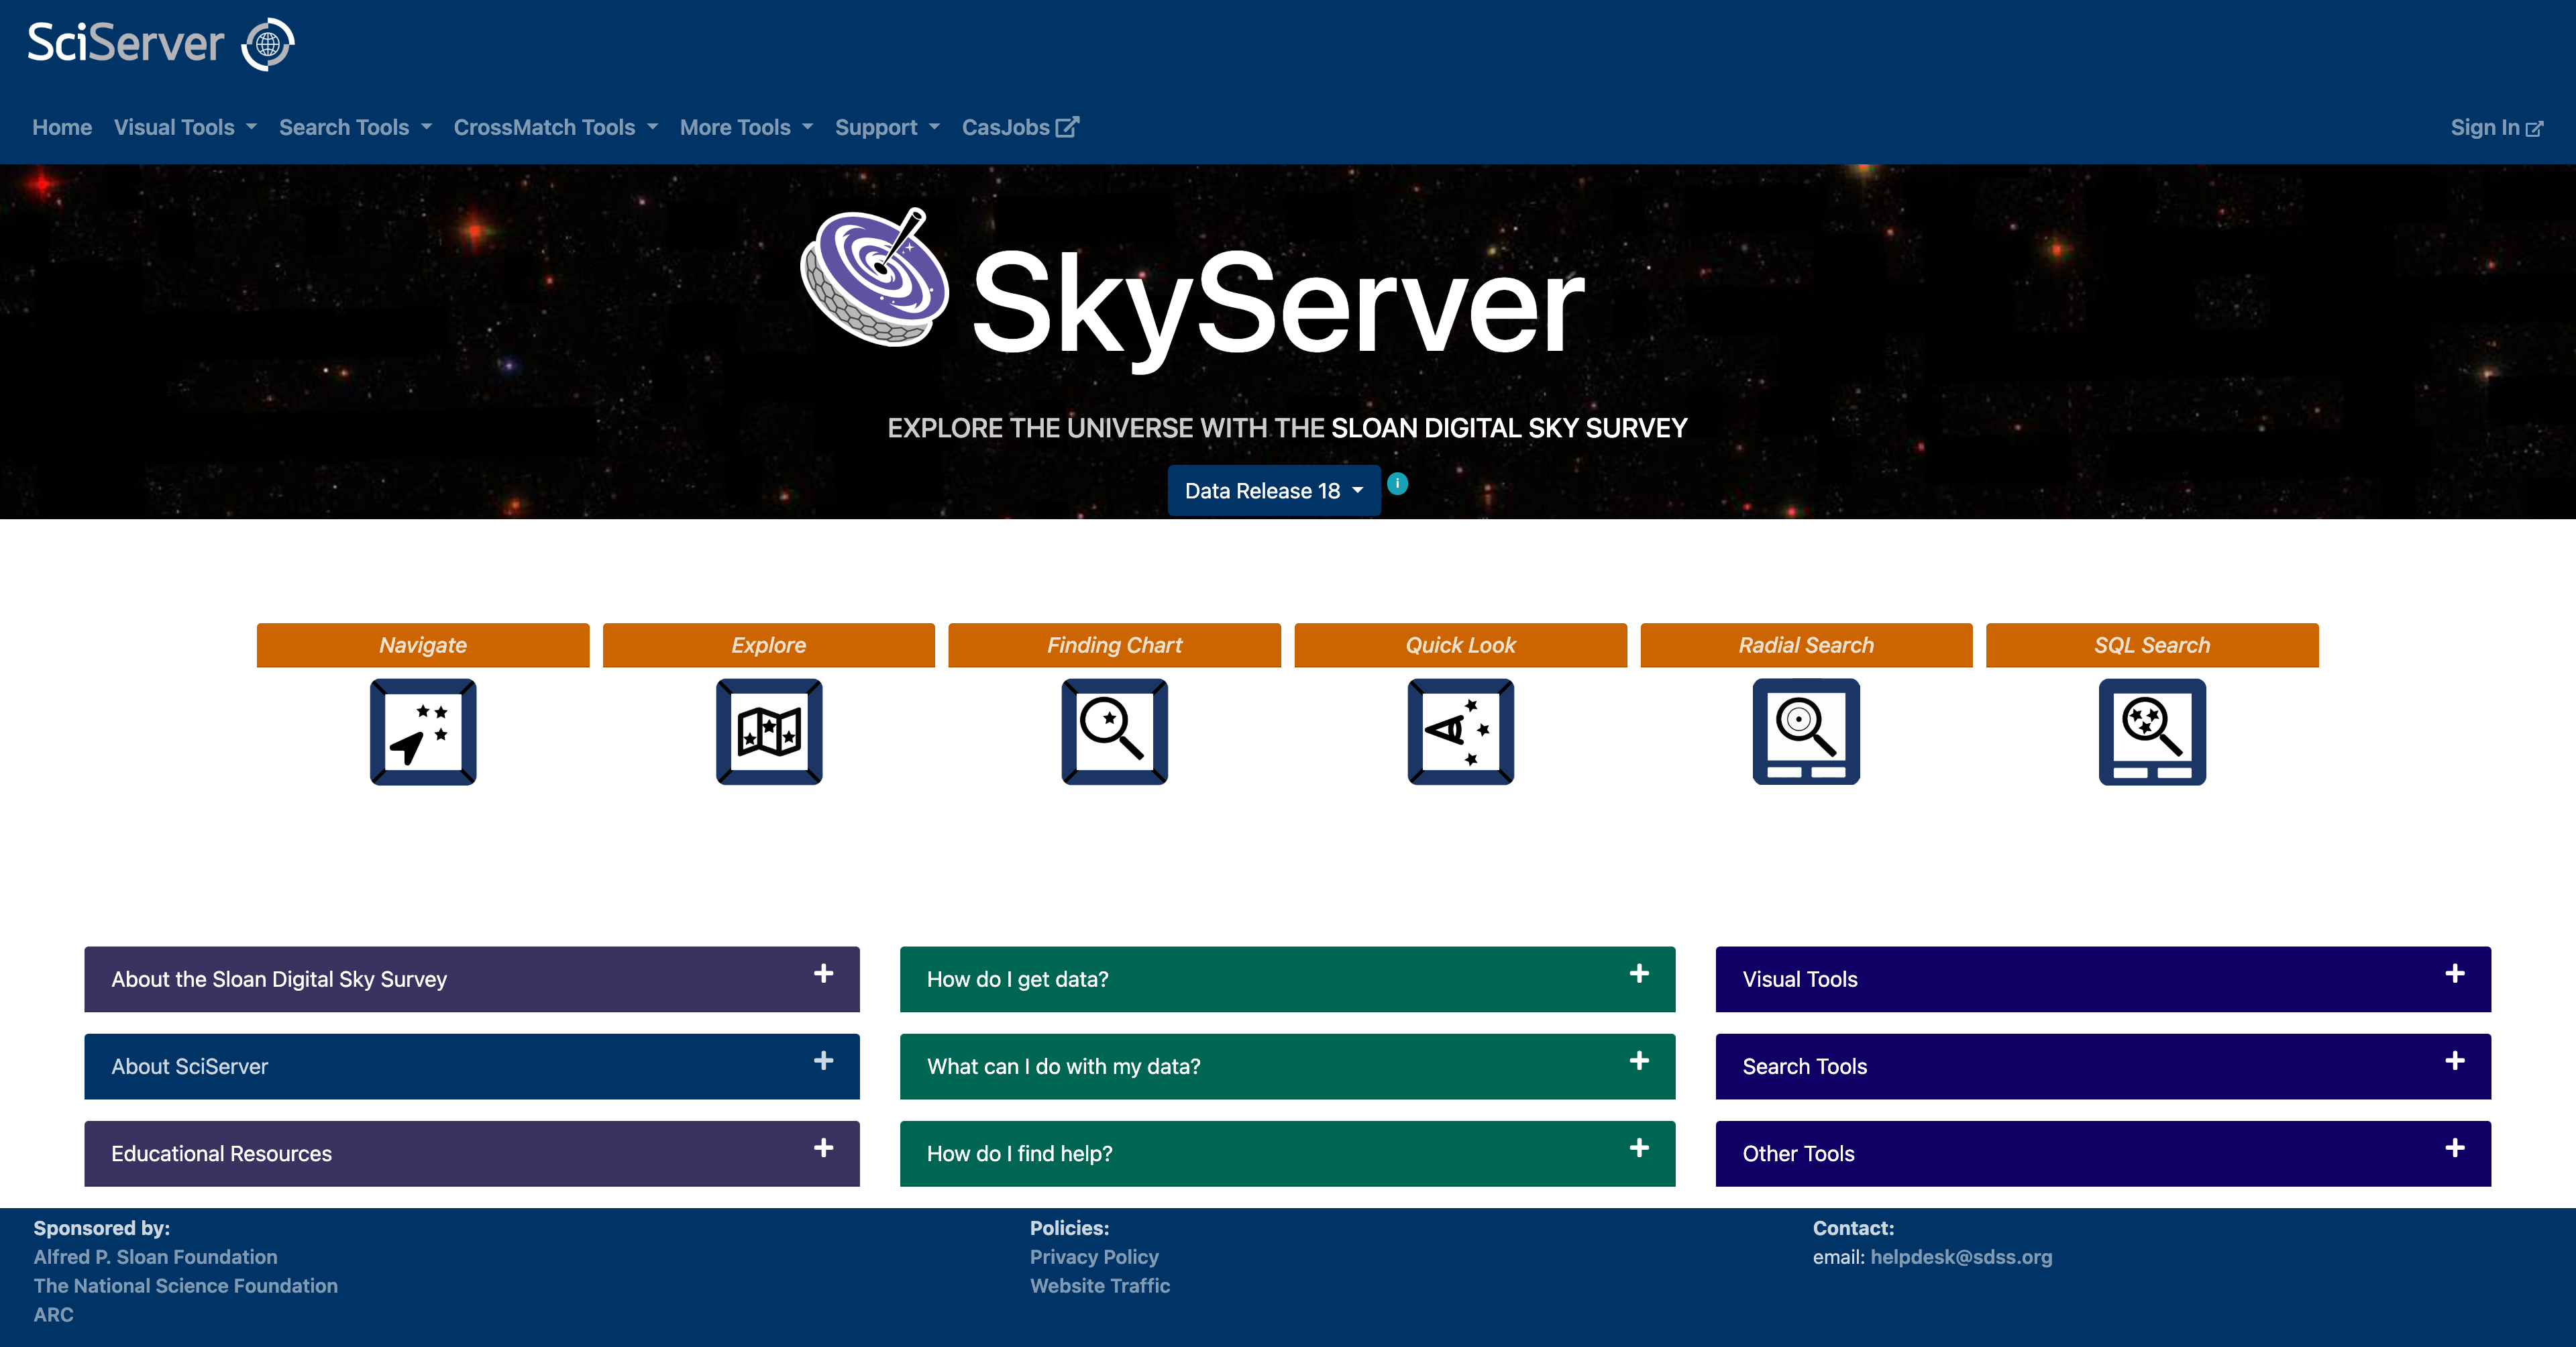Open The National Science Foundation link

pos(186,1286)
